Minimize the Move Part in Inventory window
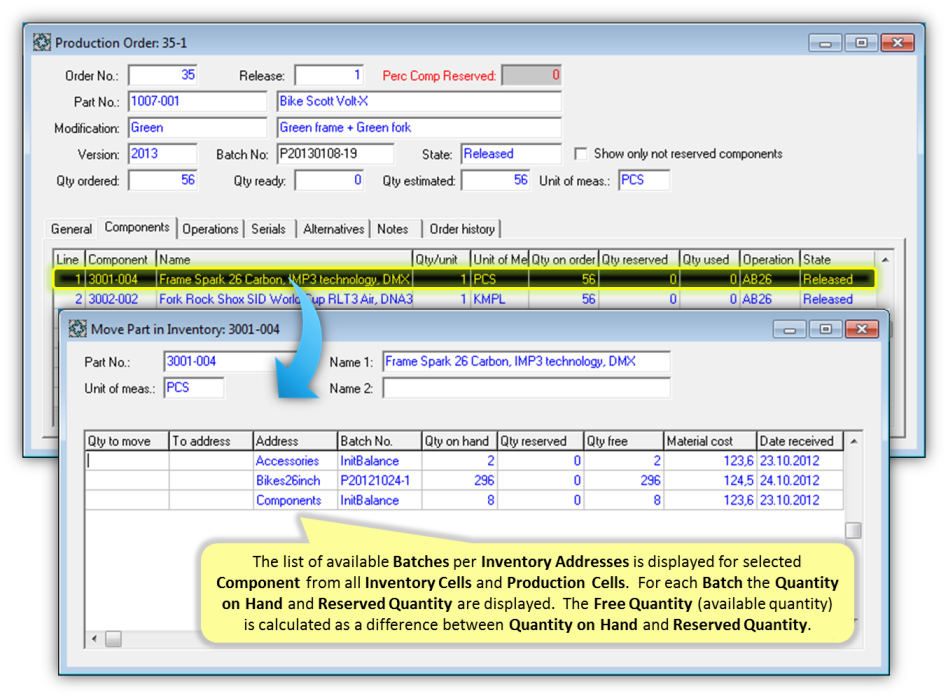 click(790, 330)
